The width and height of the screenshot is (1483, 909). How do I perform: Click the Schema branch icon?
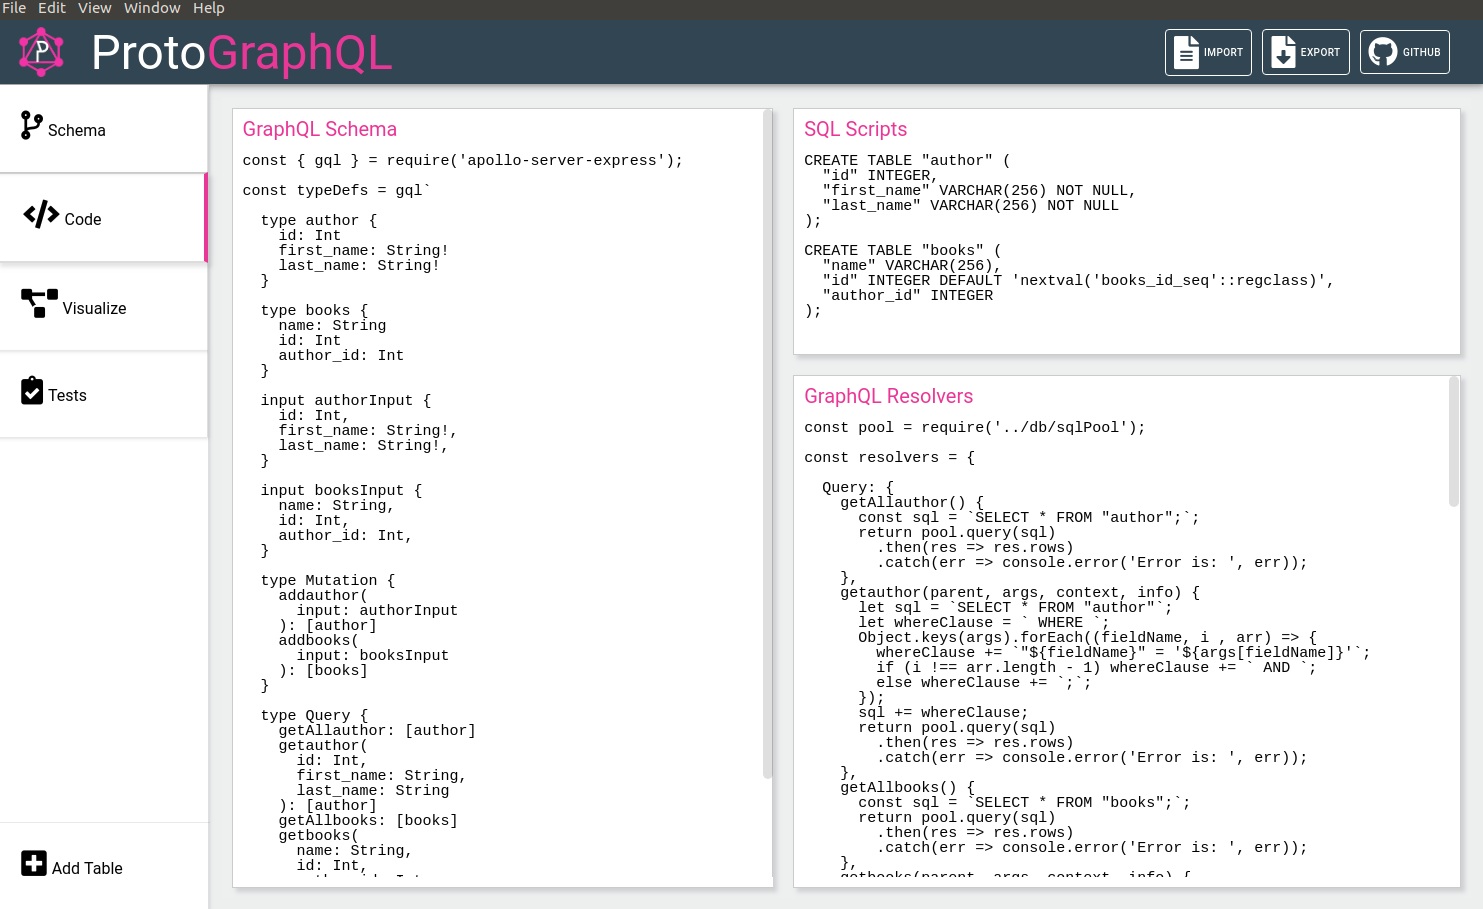coord(32,126)
